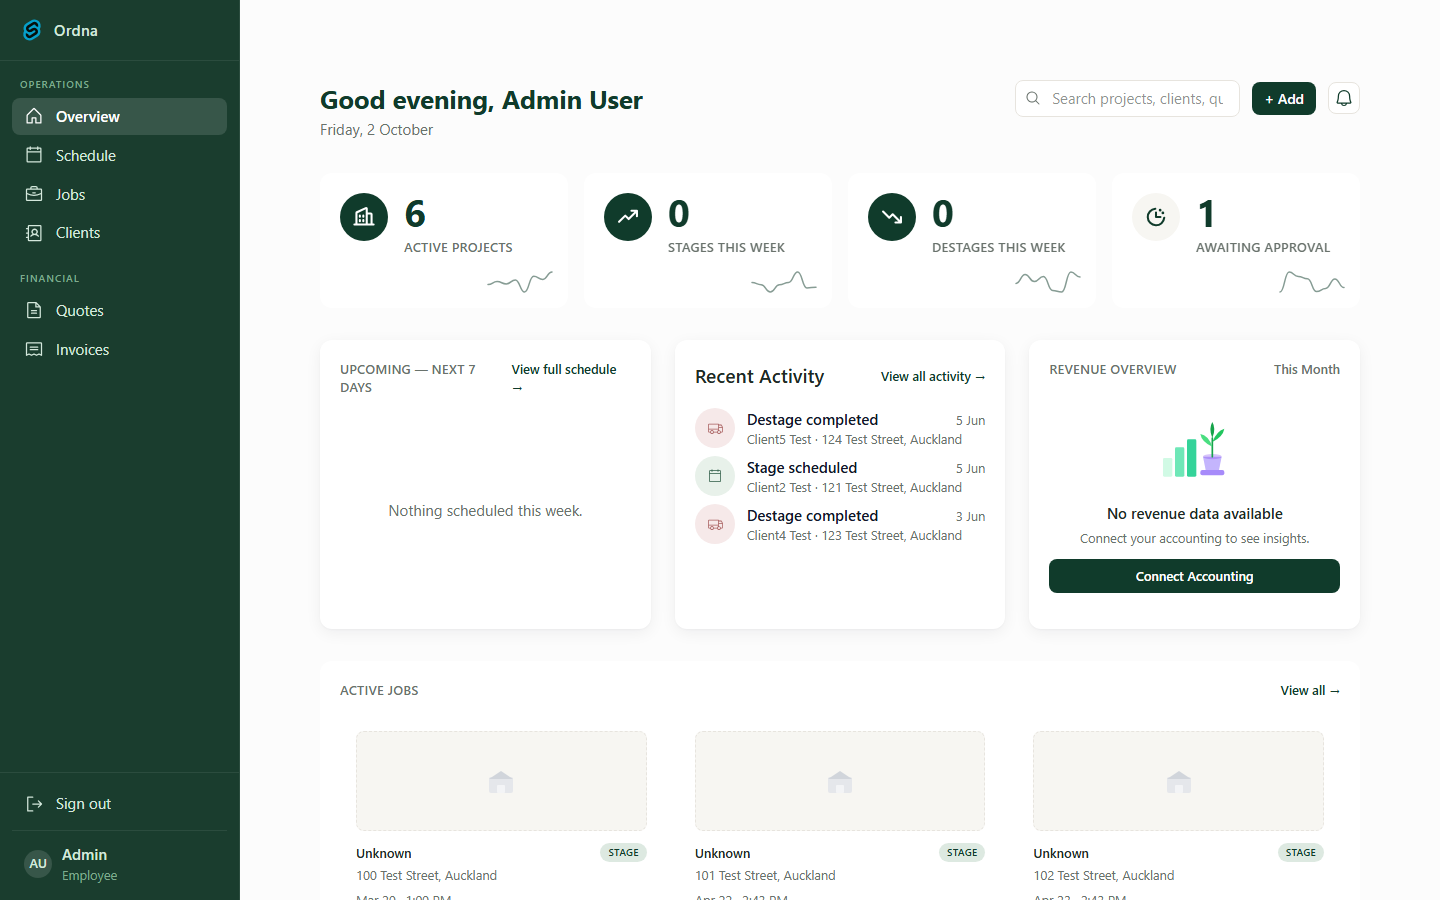This screenshot has width=1440, height=900.
Task: Go to Overview in sidebar
Action: click(119, 117)
